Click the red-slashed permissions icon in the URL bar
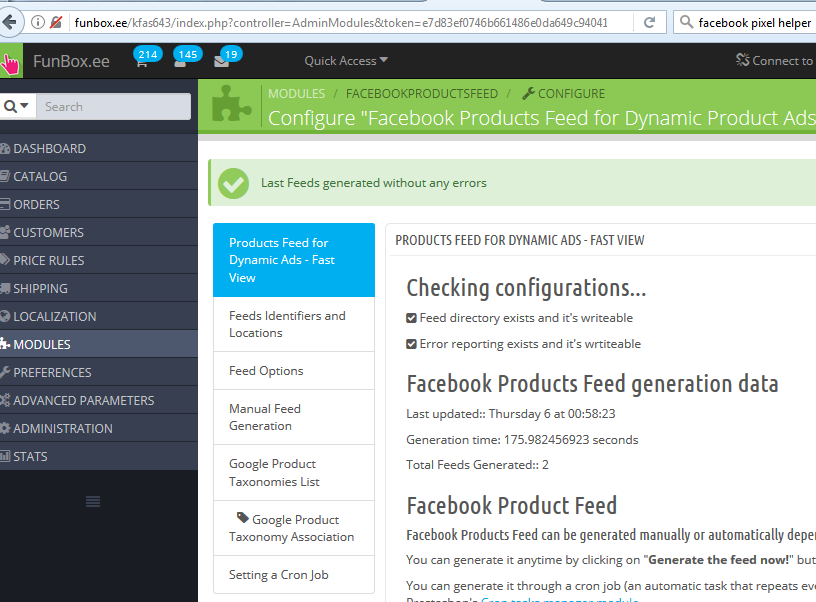The image size is (816, 602). [x=56, y=22]
